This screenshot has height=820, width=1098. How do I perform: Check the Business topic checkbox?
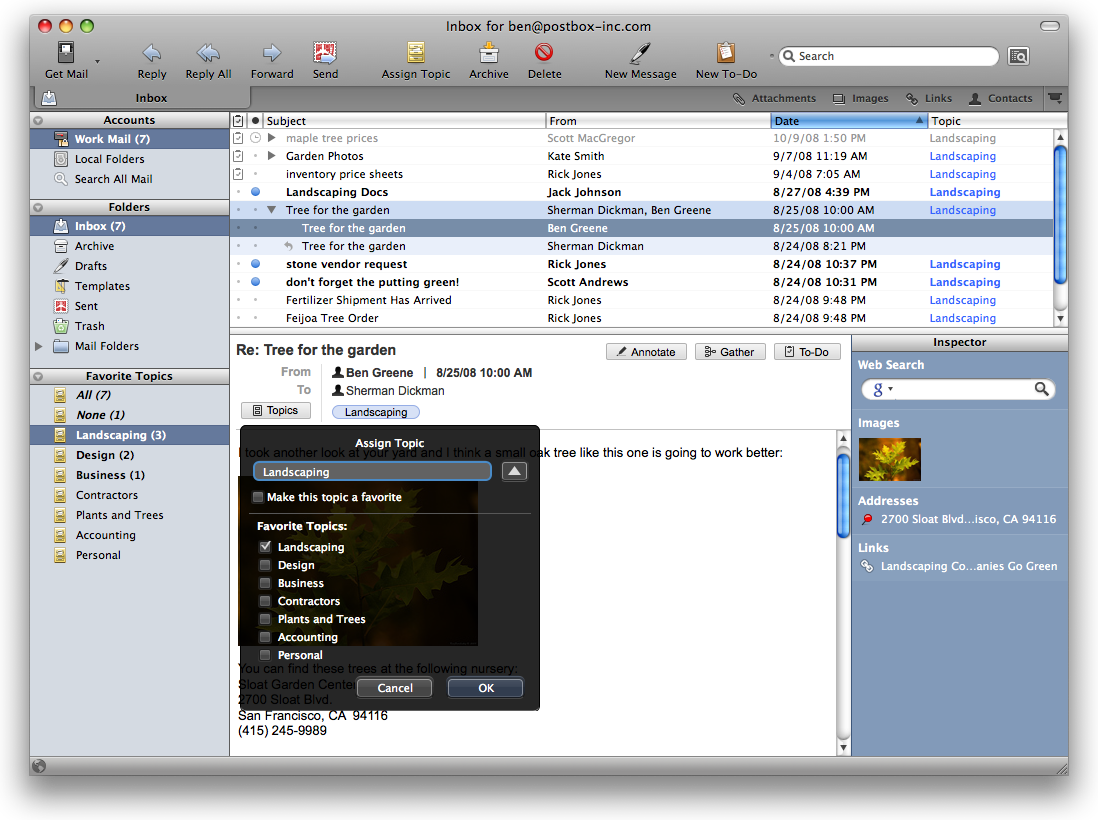pos(265,583)
